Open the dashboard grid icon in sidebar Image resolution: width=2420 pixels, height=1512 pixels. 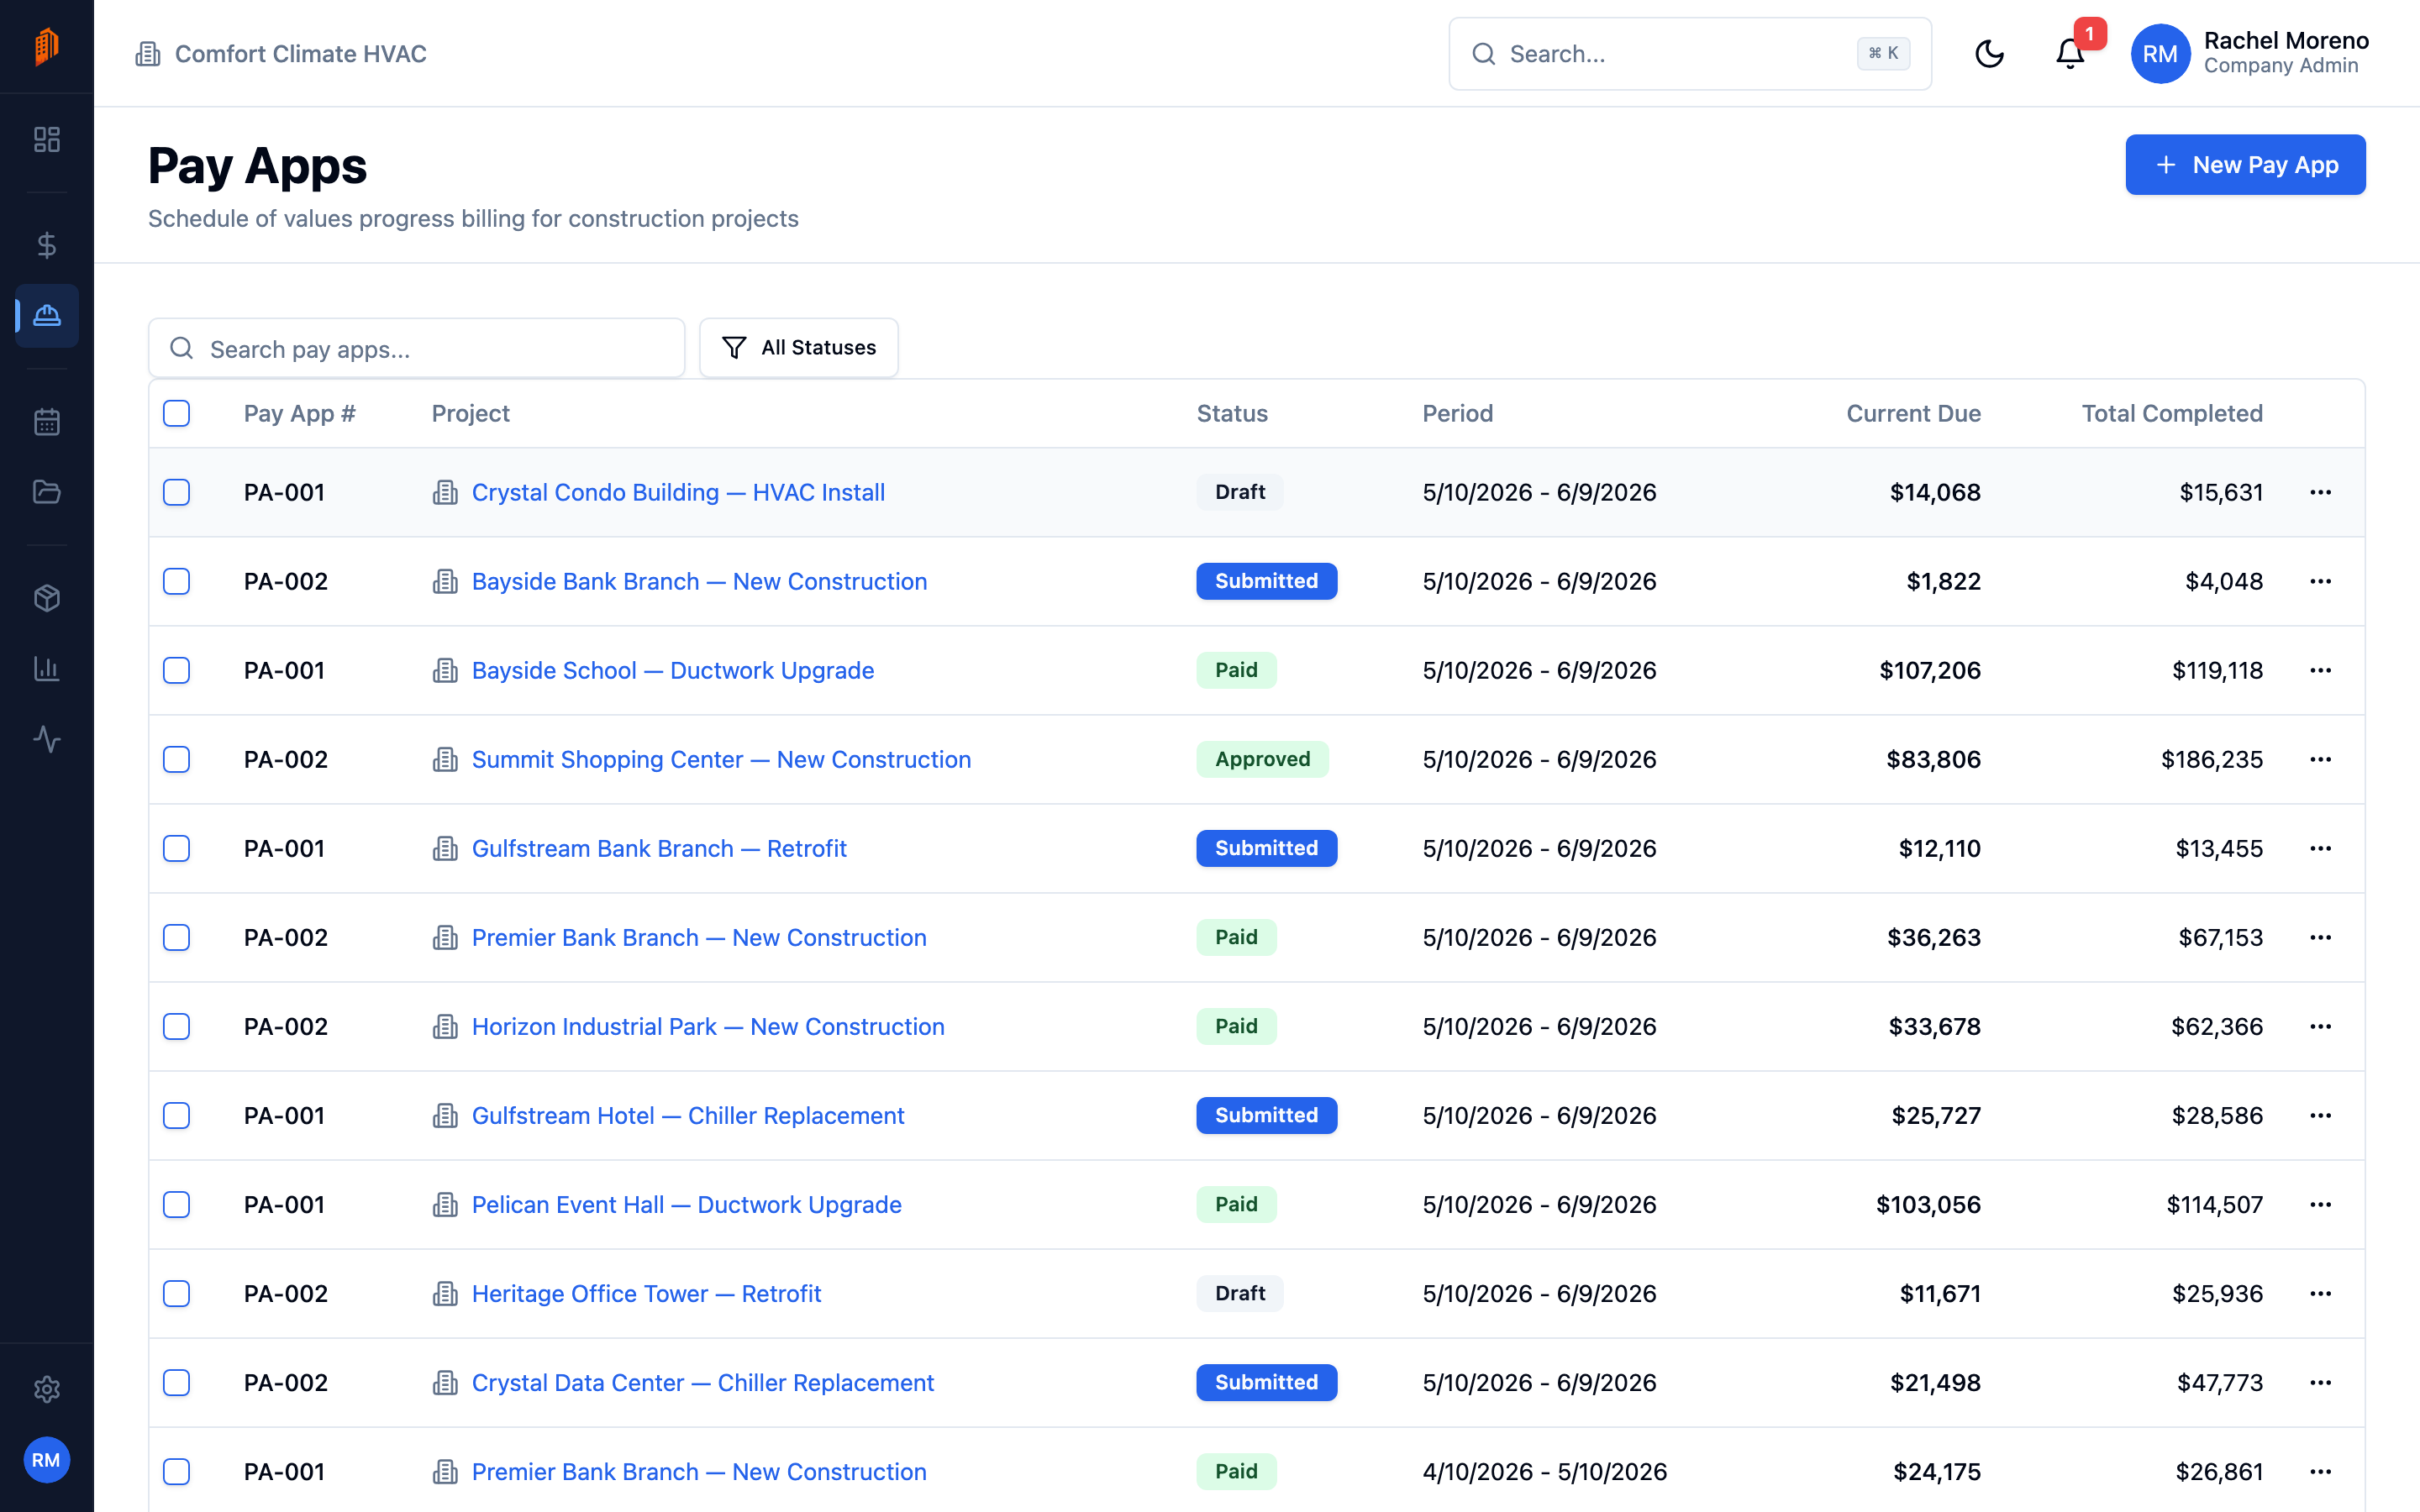47,139
